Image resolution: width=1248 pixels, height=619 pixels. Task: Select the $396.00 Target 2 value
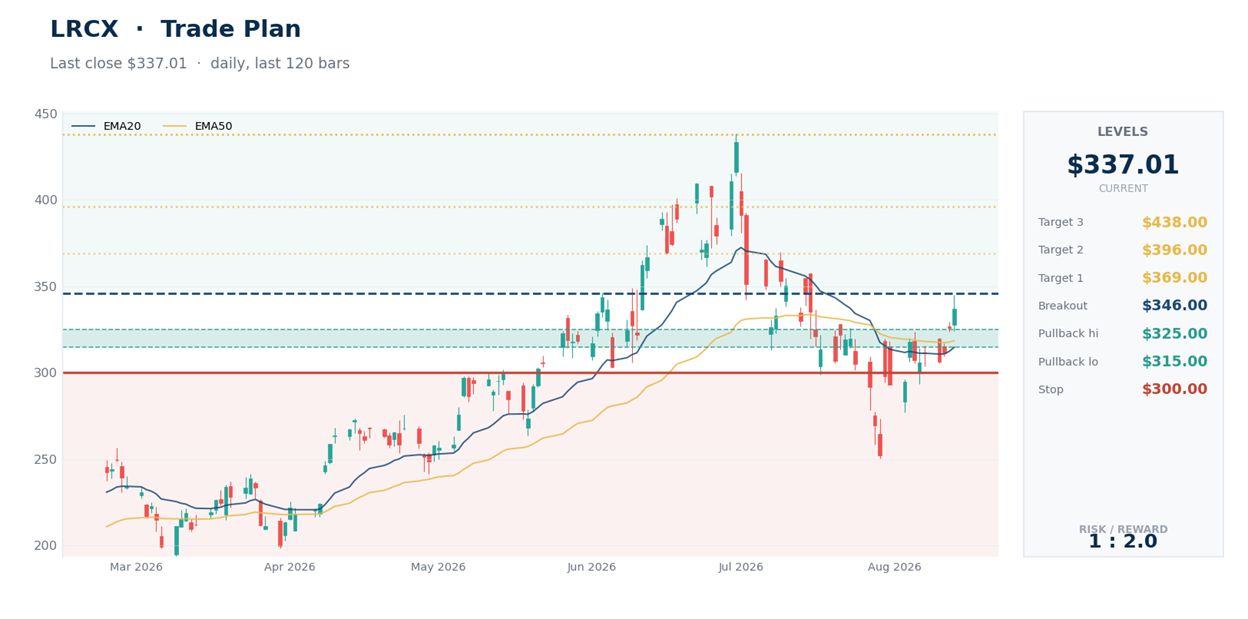tap(1174, 250)
